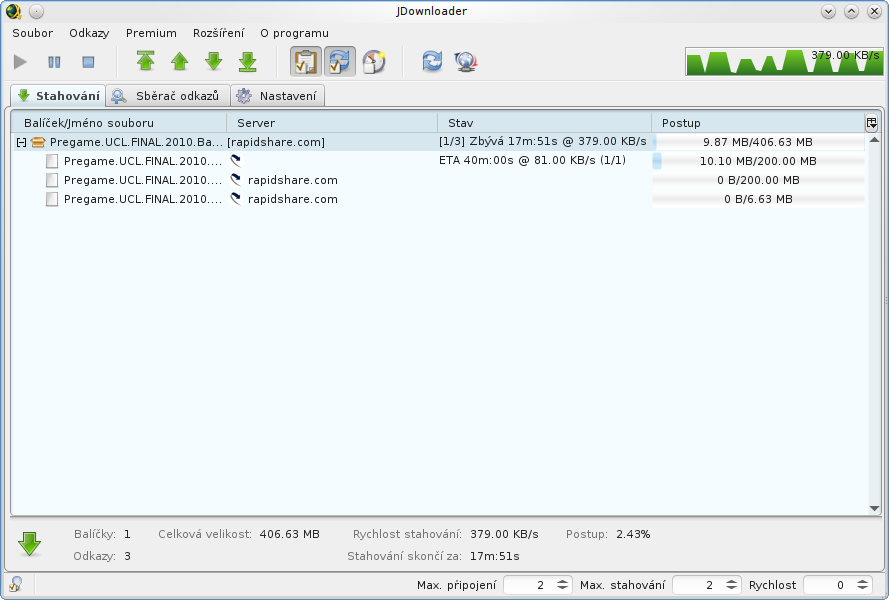The height and width of the screenshot is (600, 889).
Task: Adjust the Max. stahování spinner arrows
Action: click(732, 585)
